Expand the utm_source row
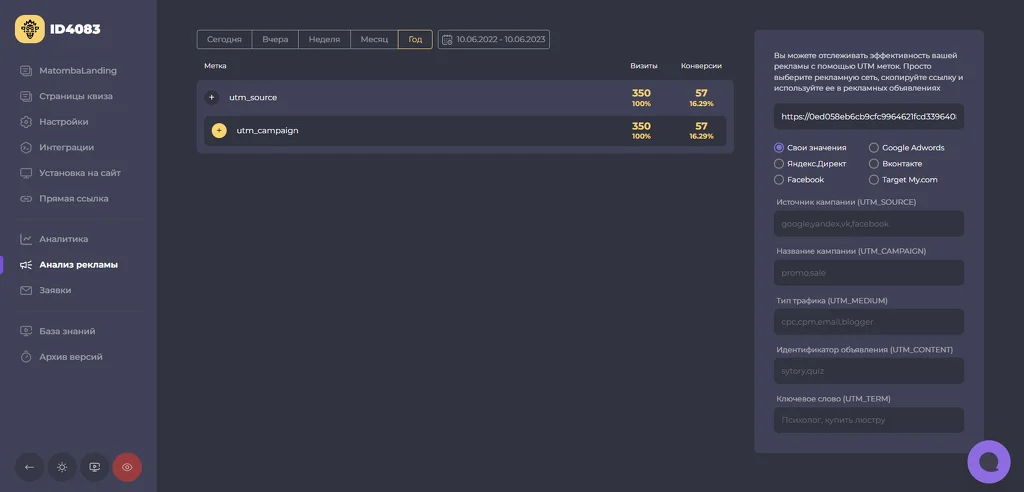Image resolution: width=1024 pixels, height=492 pixels. [212, 97]
